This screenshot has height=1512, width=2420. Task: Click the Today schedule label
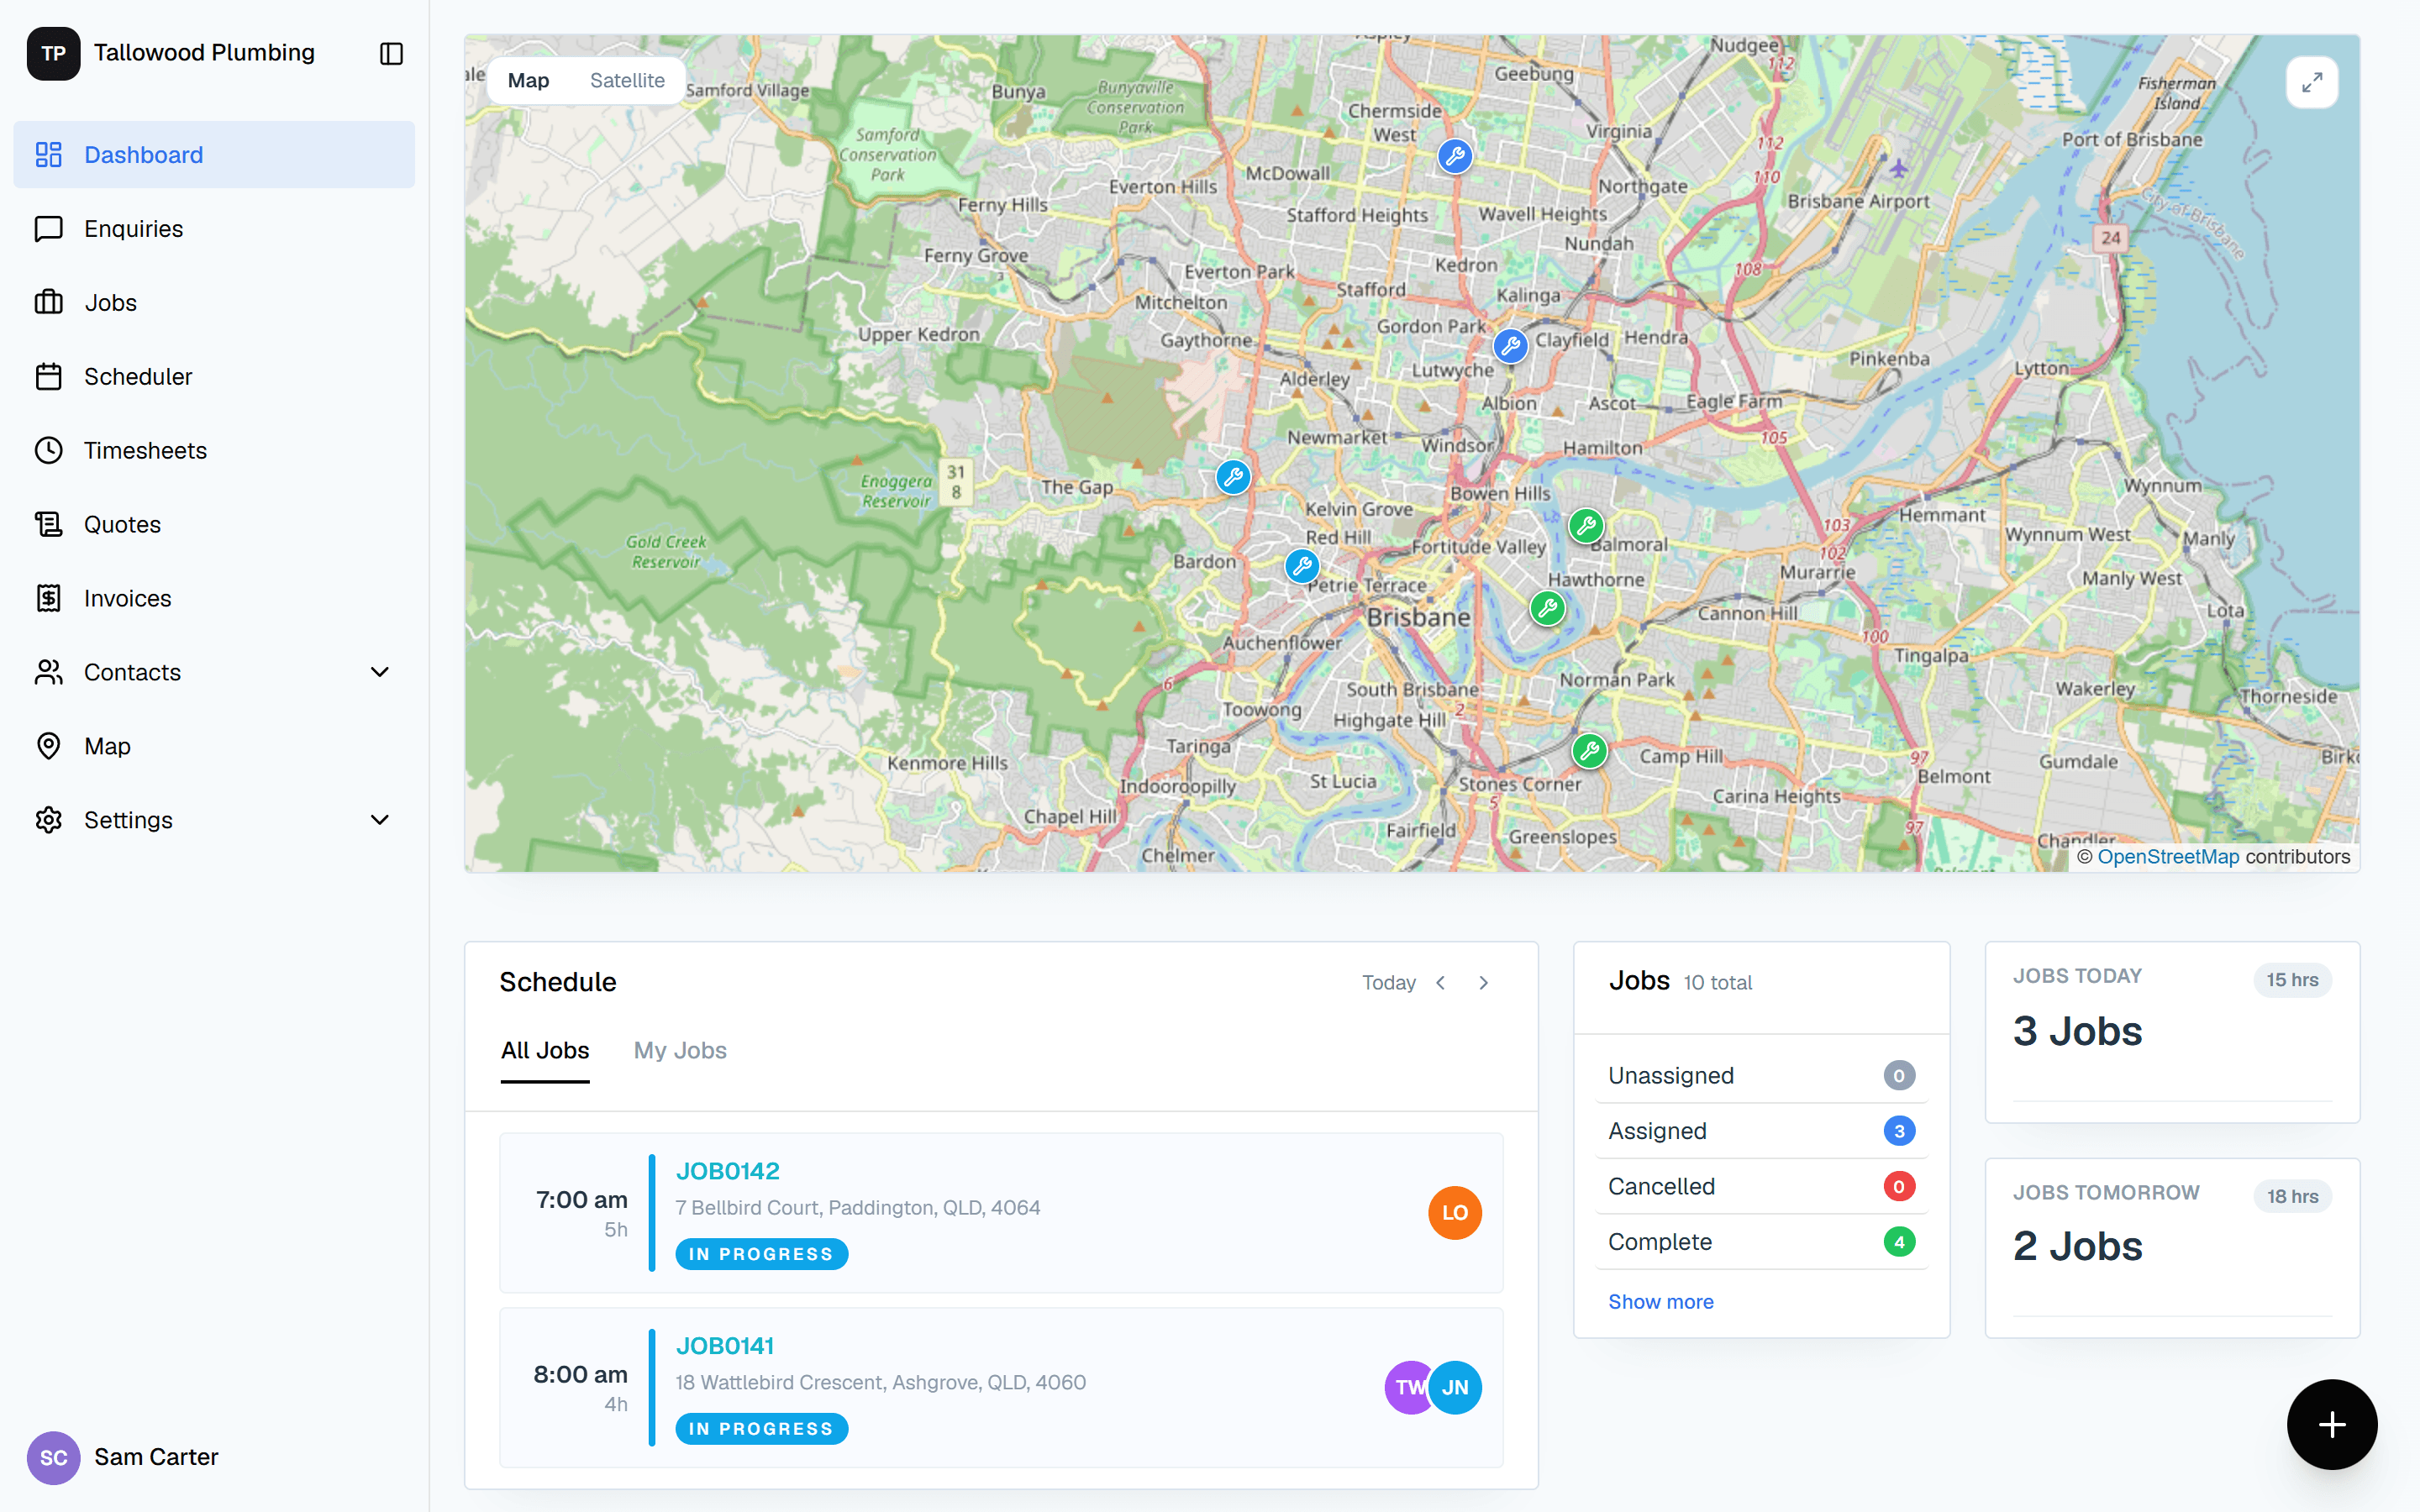tap(1388, 983)
